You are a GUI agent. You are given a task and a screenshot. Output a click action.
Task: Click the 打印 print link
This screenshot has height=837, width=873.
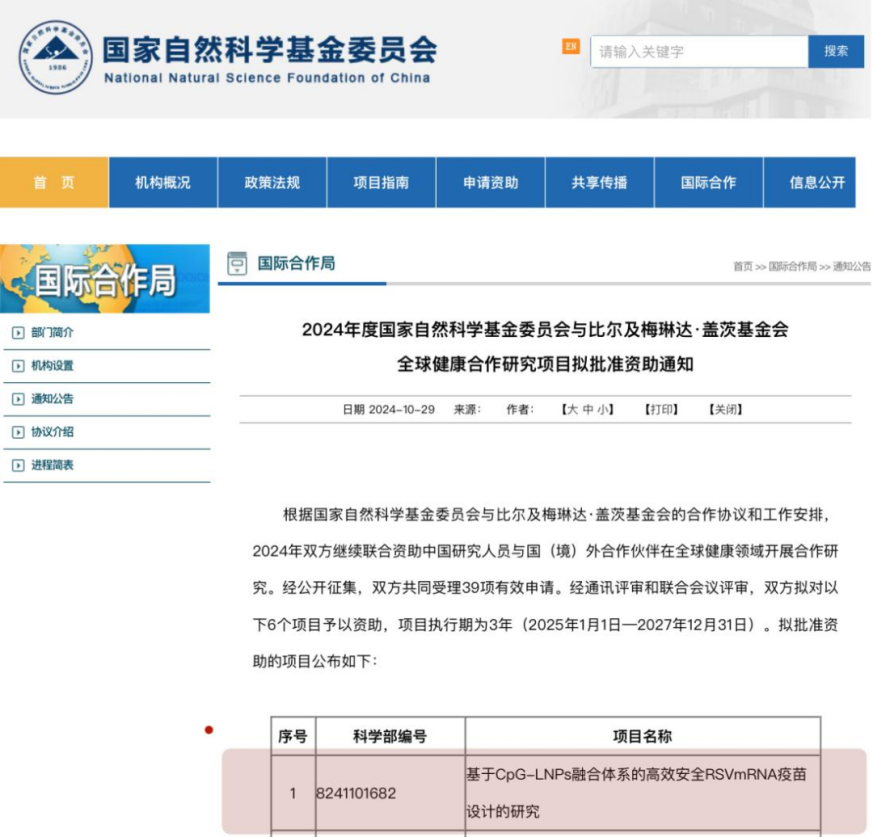pos(661,409)
